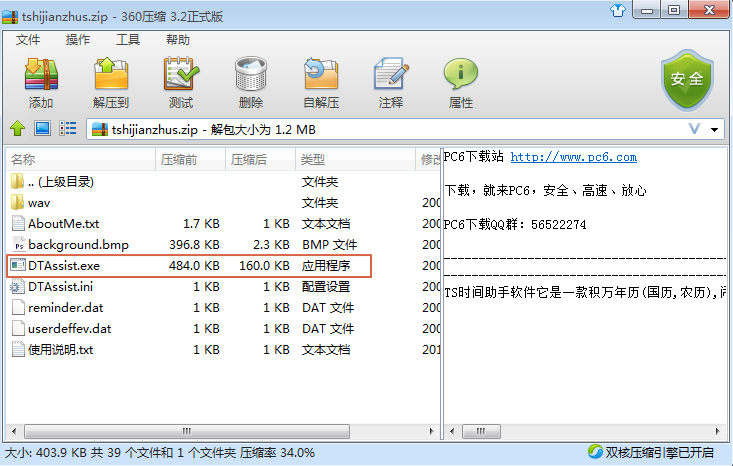733x466 pixels.
Task: Select the 'DTAssist.ini' file name
Action: 60,287
